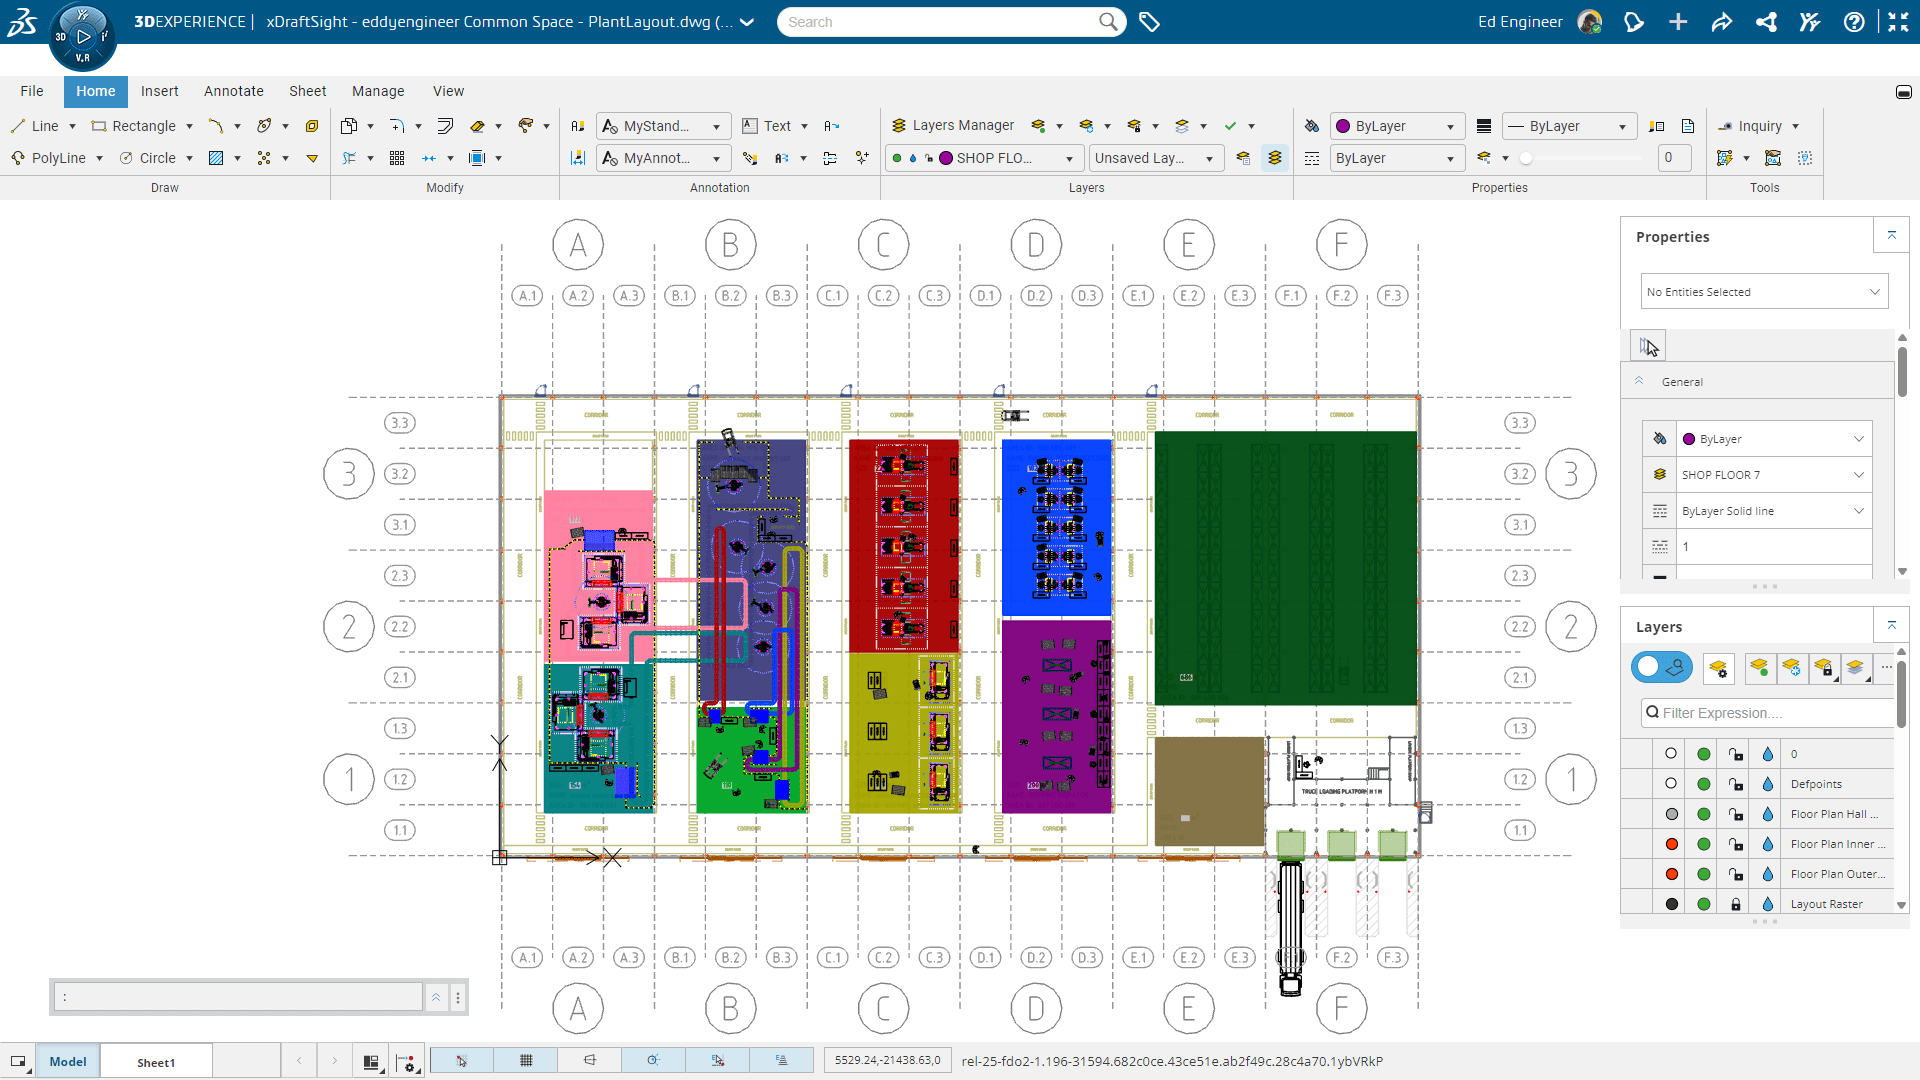Click the share arrow icon in top bar
The width and height of the screenshot is (1920, 1080).
[1721, 22]
